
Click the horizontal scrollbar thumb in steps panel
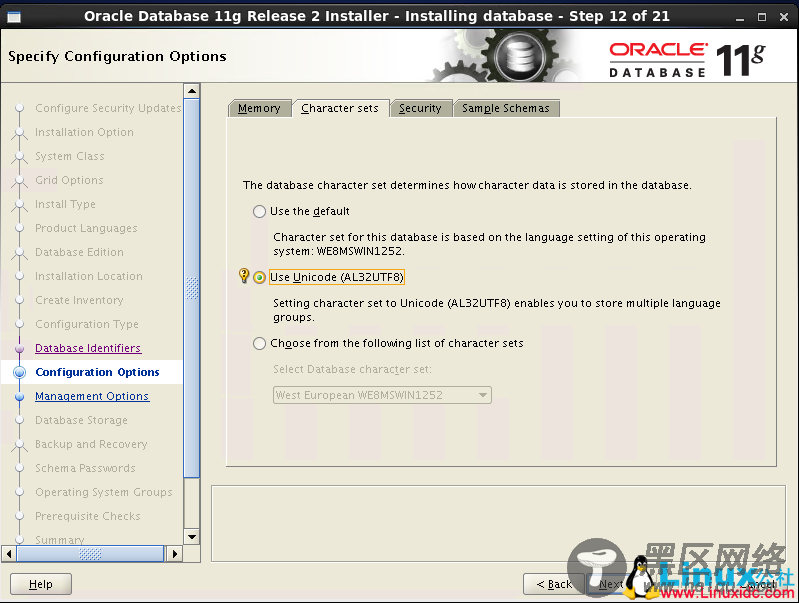tap(90, 554)
